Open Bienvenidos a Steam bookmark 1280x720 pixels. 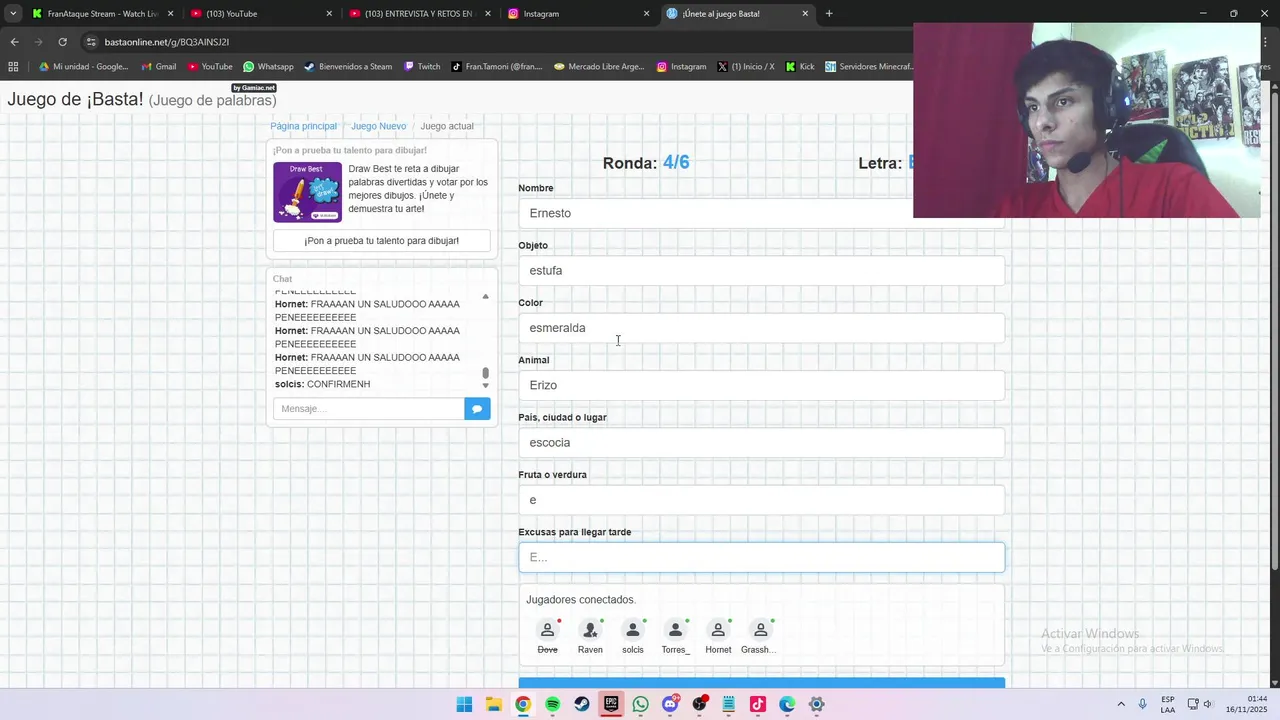click(348, 67)
